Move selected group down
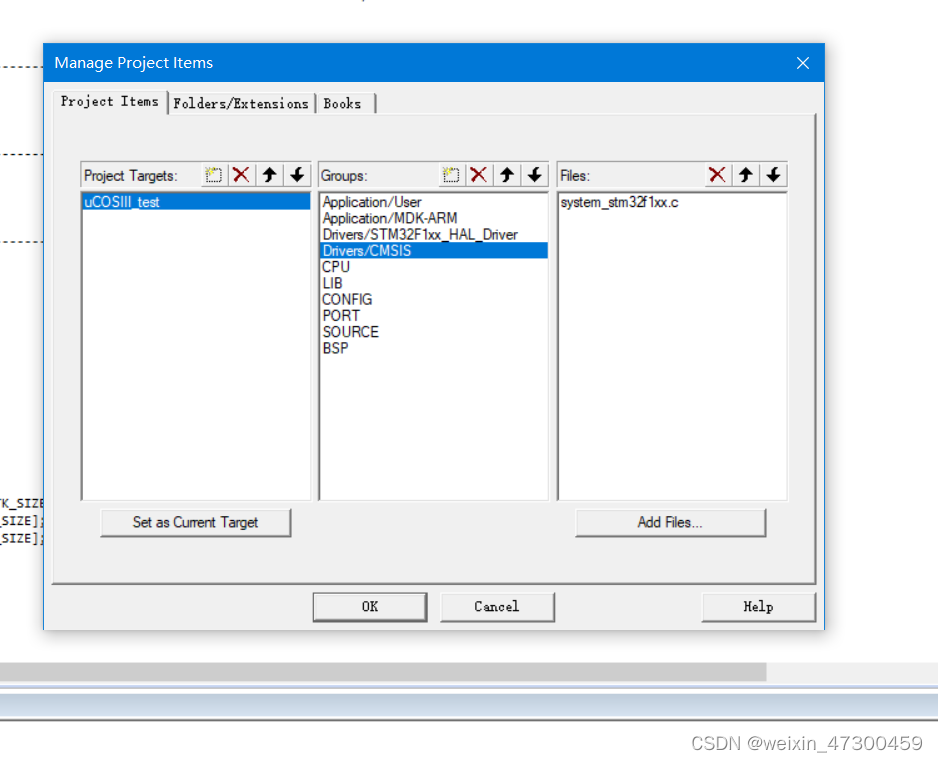This screenshot has width=938, height=762. coord(535,175)
